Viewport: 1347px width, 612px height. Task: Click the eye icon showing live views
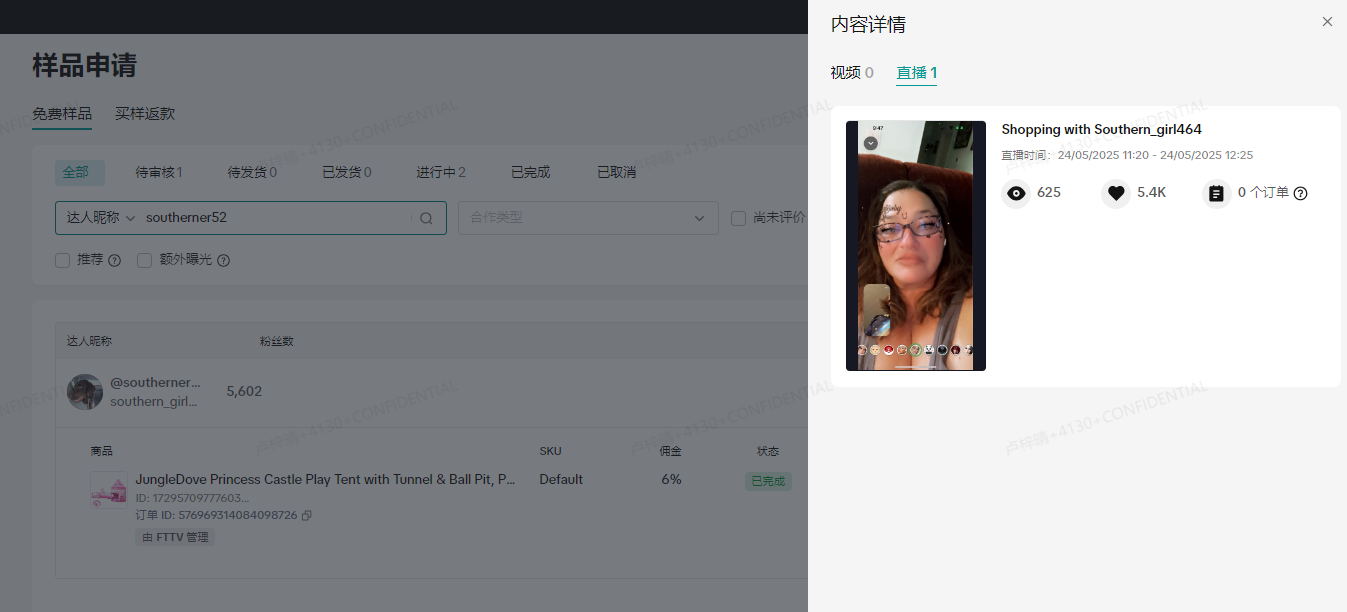coord(1016,193)
